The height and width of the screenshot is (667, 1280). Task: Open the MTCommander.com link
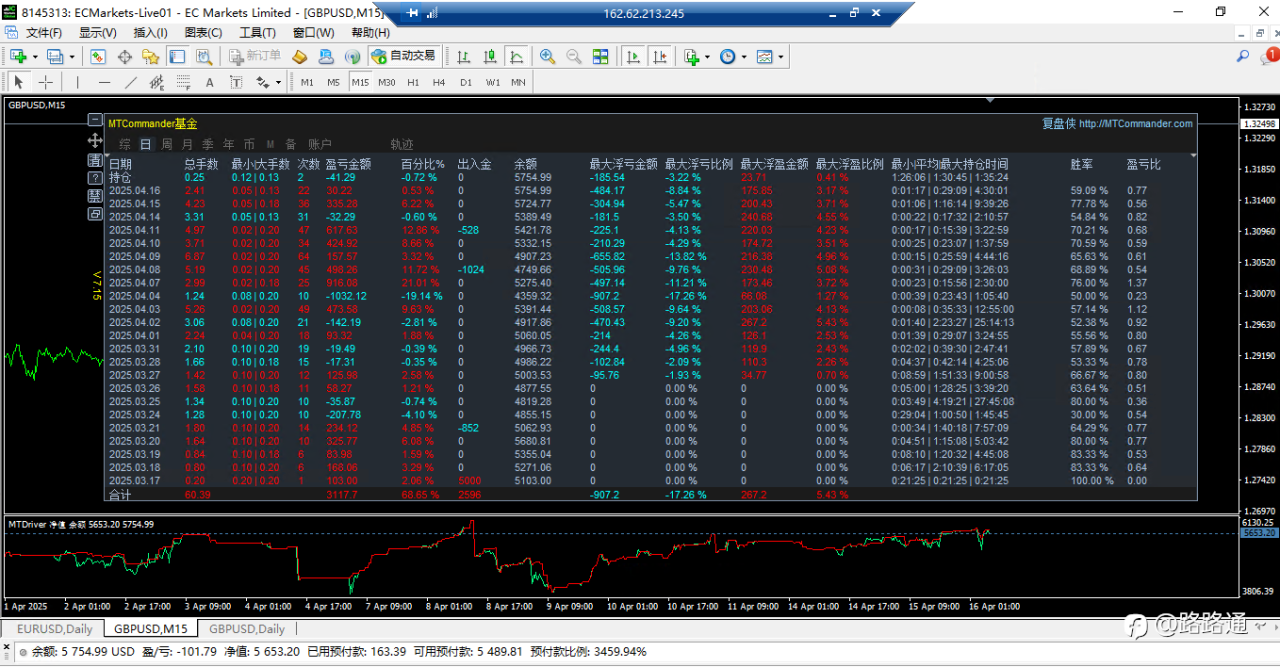(x=1135, y=124)
